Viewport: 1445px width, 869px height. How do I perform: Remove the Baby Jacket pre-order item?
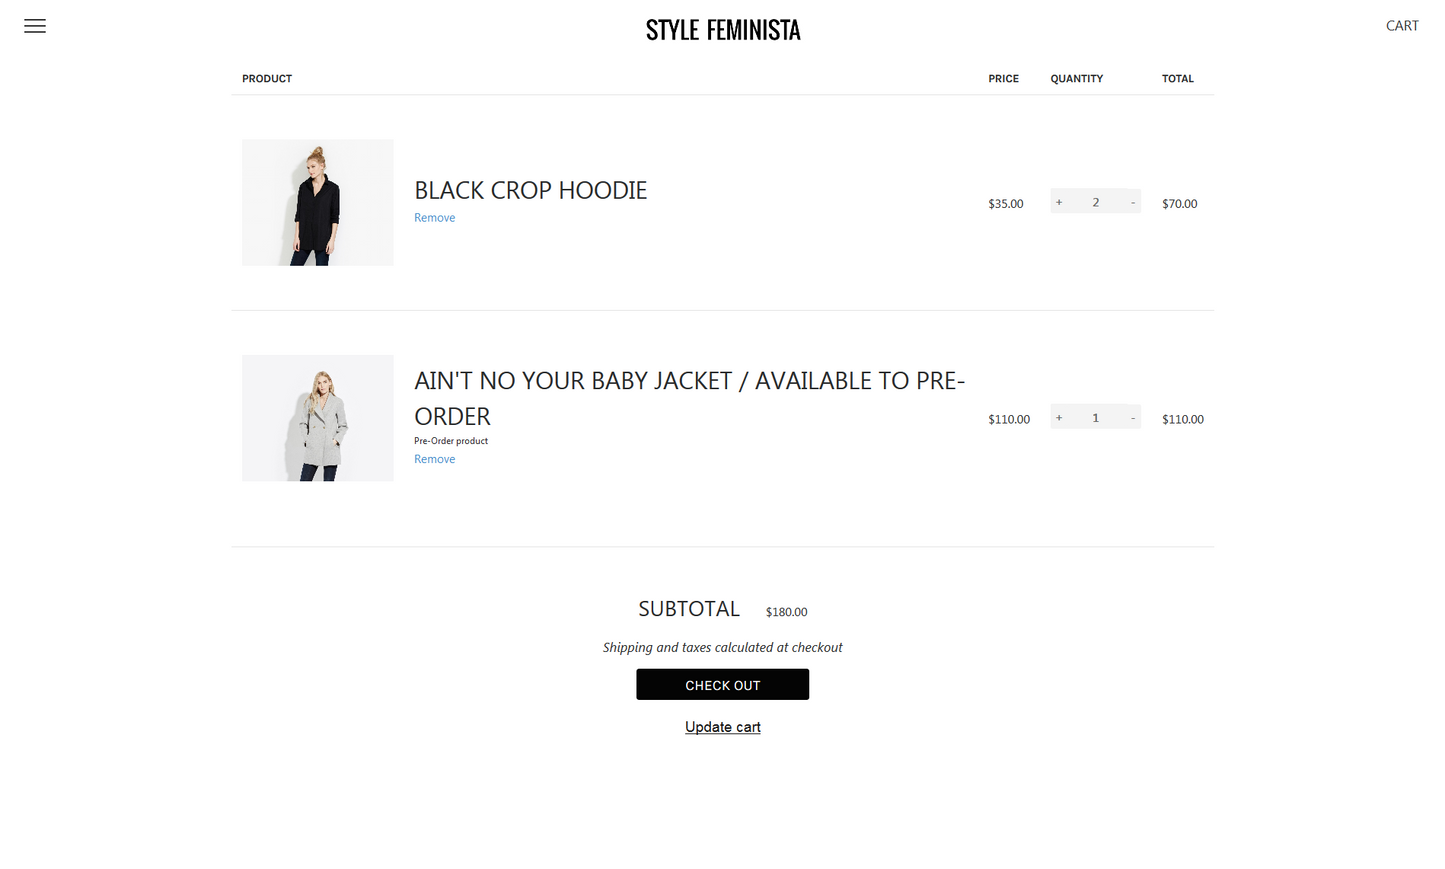pos(434,459)
